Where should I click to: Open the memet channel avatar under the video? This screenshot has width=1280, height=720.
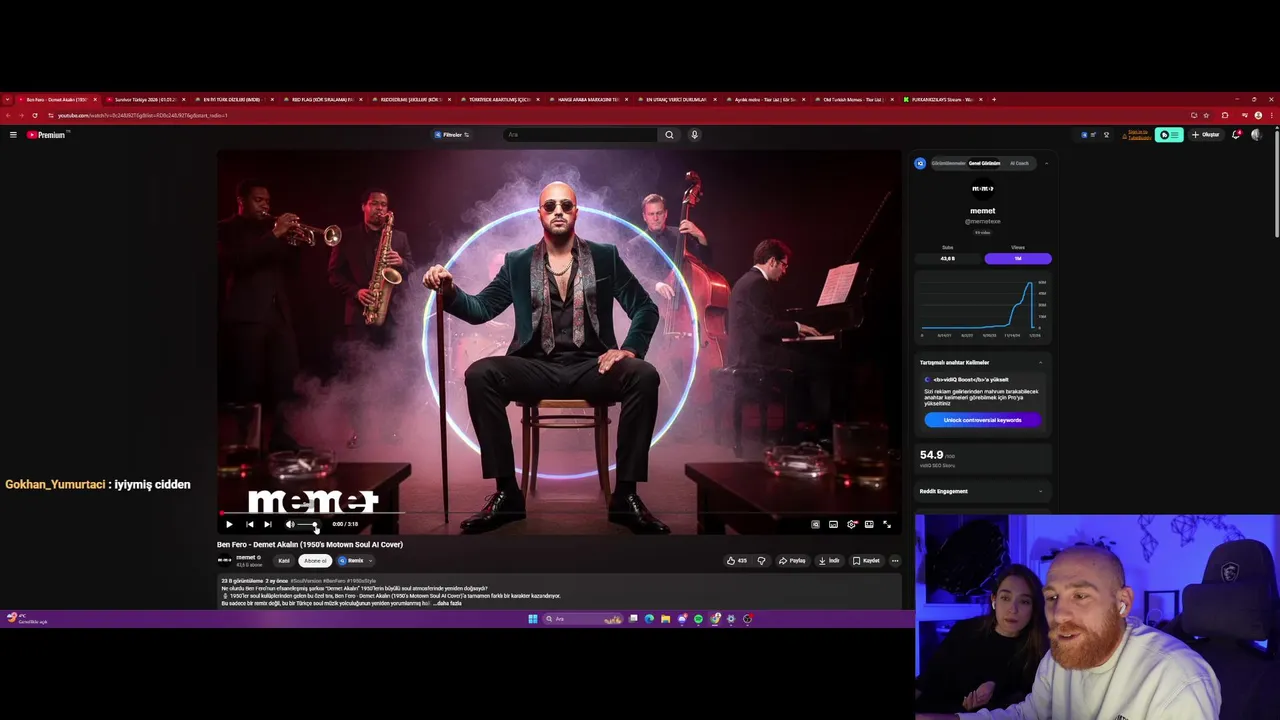click(x=224, y=560)
